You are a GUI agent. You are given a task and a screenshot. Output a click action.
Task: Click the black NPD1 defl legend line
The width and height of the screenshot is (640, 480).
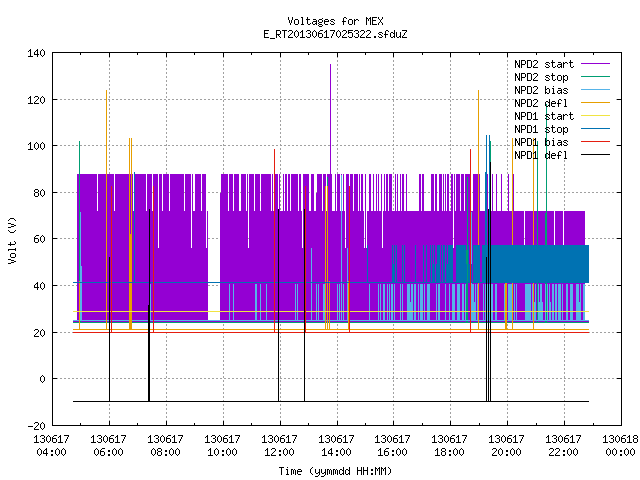[x=596, y=155]
